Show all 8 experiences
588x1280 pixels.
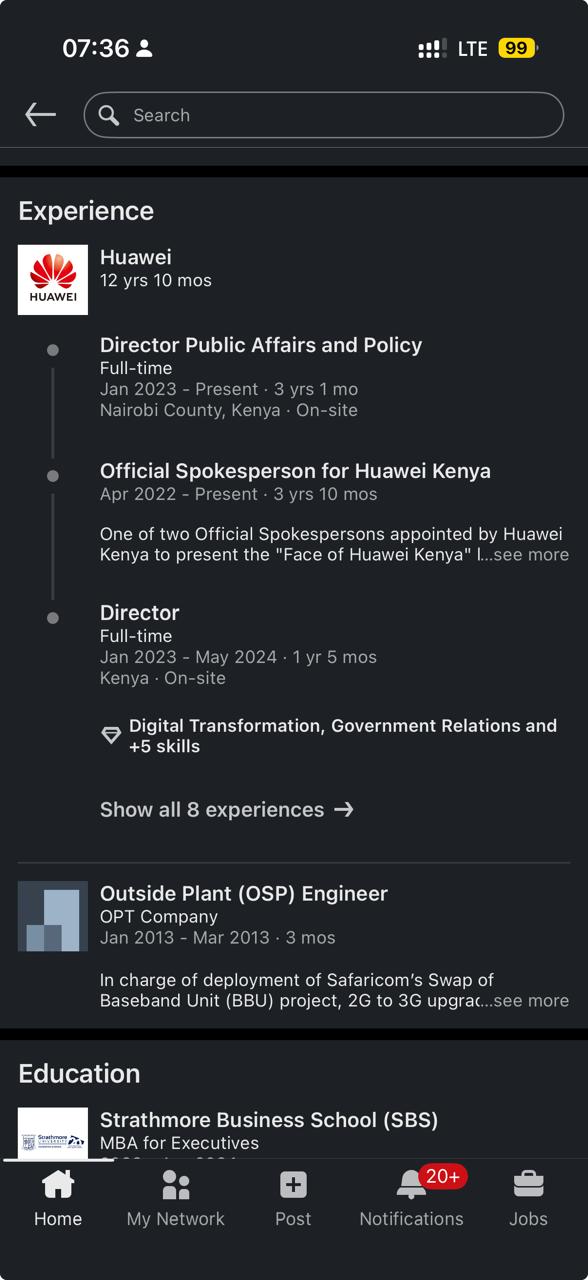point(227,810)
